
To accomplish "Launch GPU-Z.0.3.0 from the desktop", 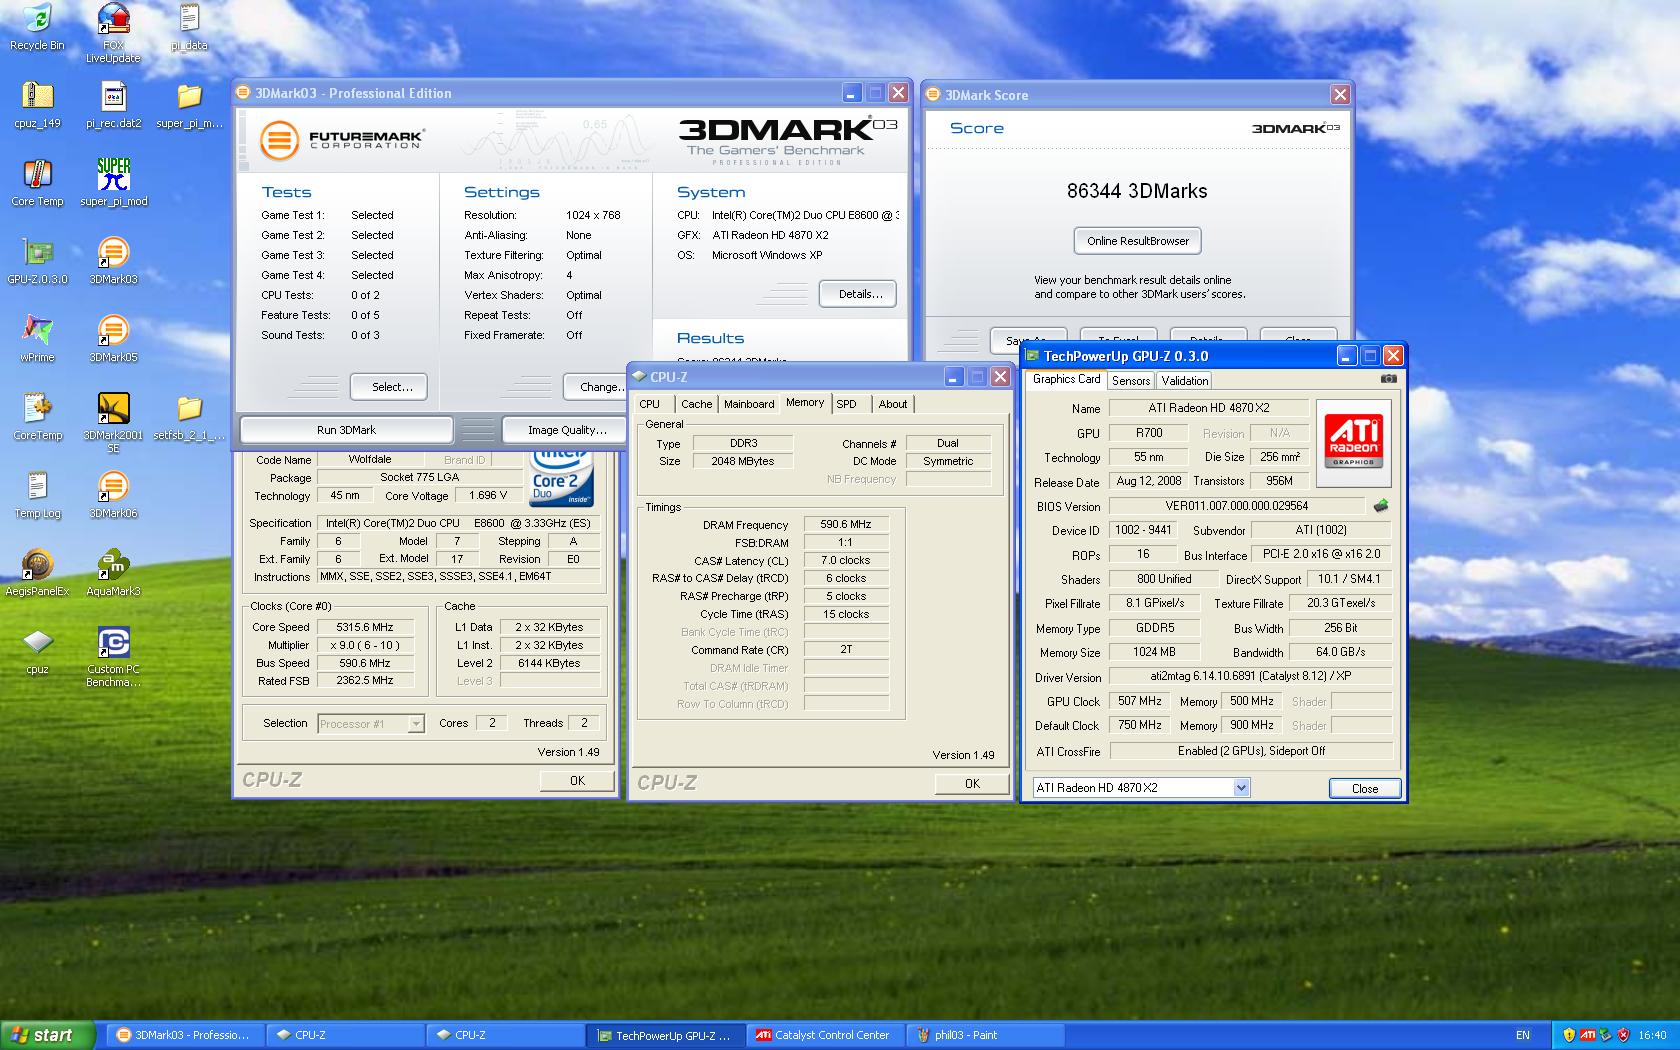I will tap(37, 261).
